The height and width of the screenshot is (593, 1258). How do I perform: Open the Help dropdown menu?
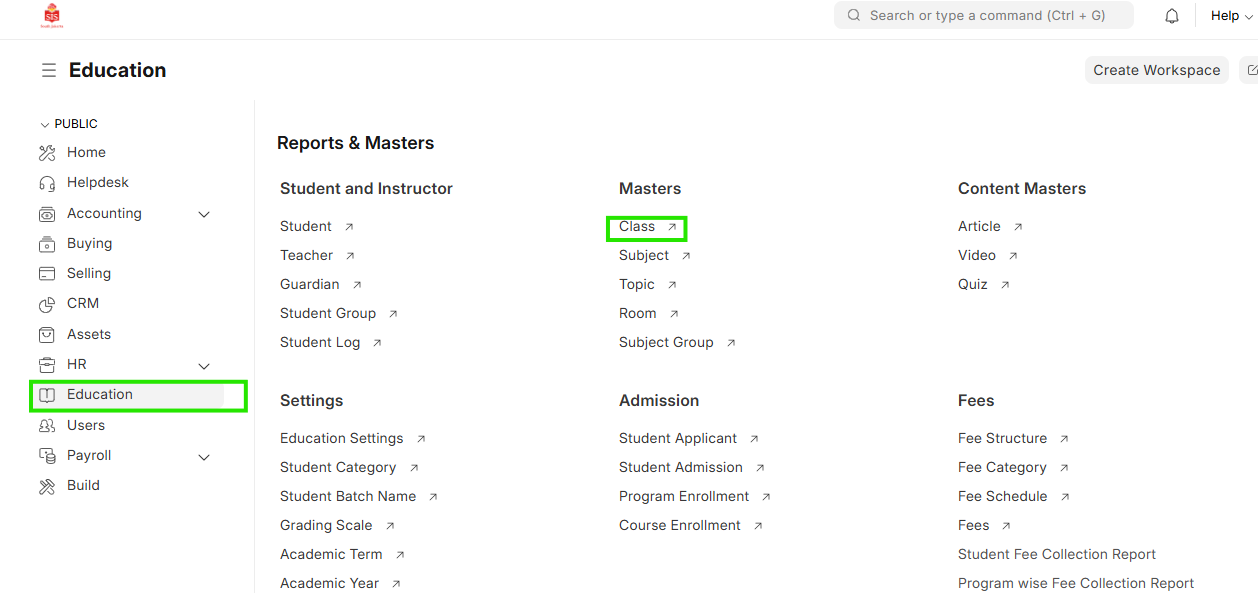[x=1231, y=16]
